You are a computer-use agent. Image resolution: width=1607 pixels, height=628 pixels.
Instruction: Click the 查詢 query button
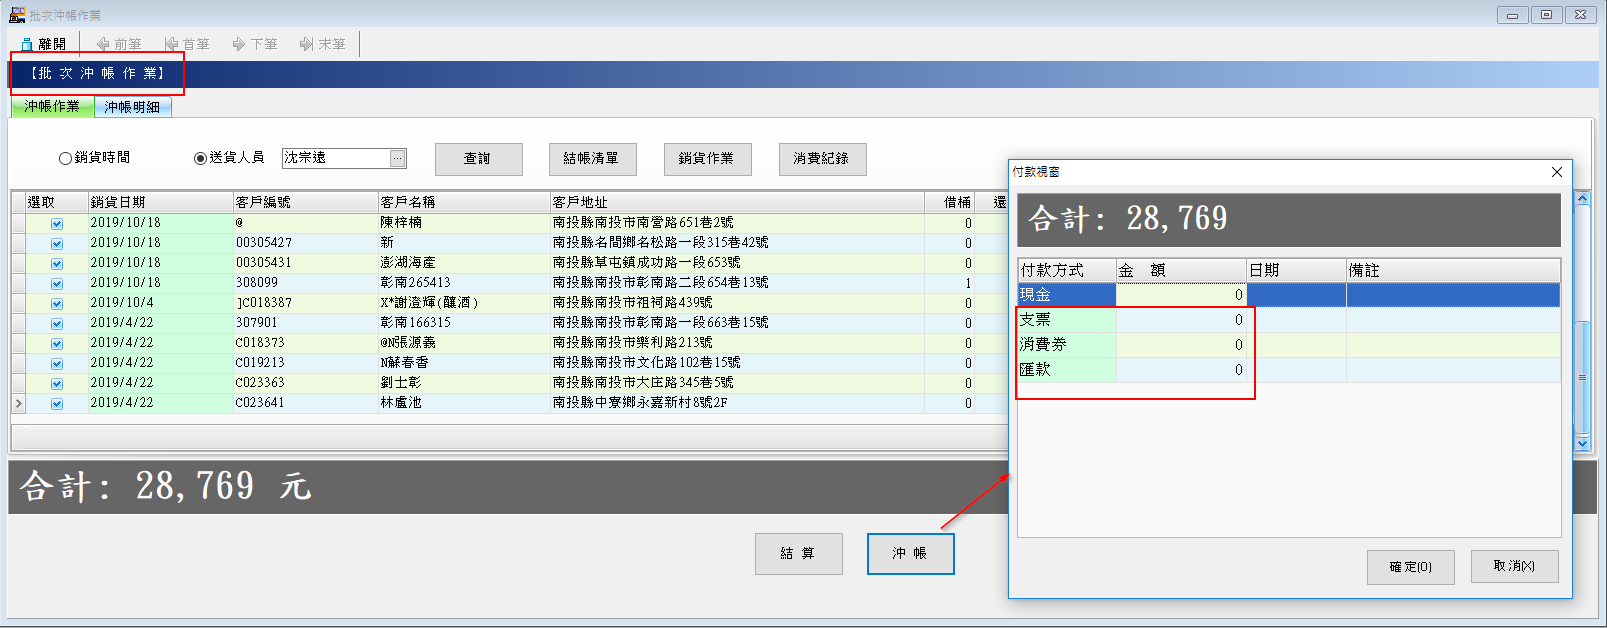pos(478,159)
